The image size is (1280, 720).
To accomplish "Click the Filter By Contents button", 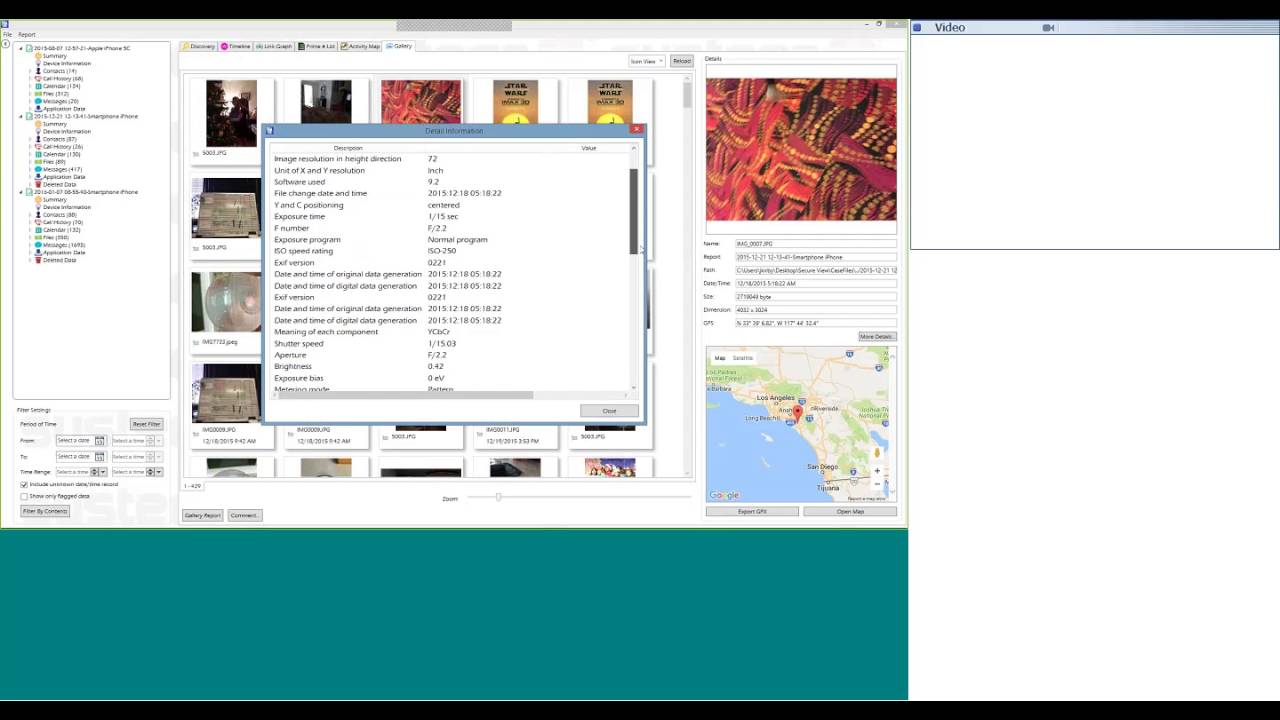I will [x=45, y=511].
